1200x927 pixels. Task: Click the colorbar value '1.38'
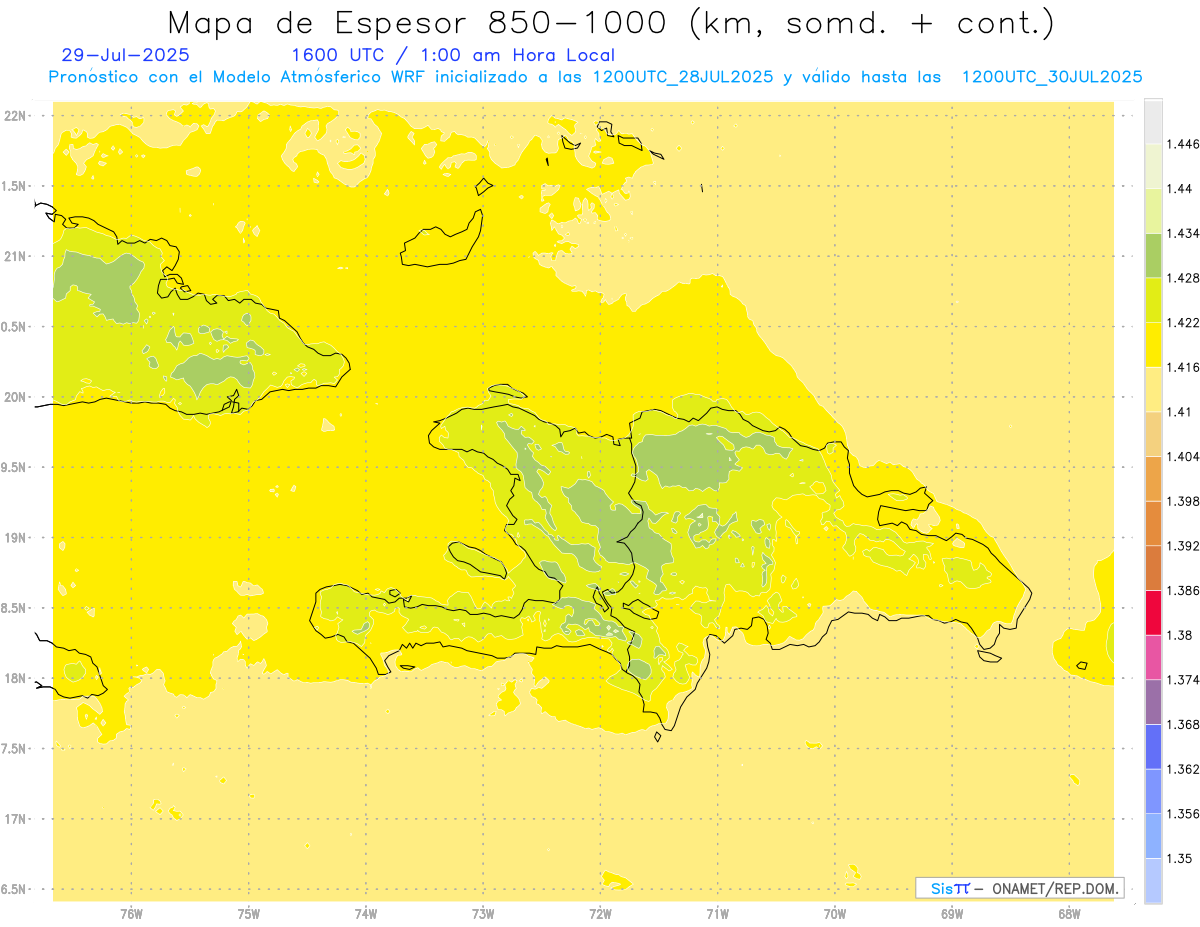pyautogui.click(x=1181, y=635)
